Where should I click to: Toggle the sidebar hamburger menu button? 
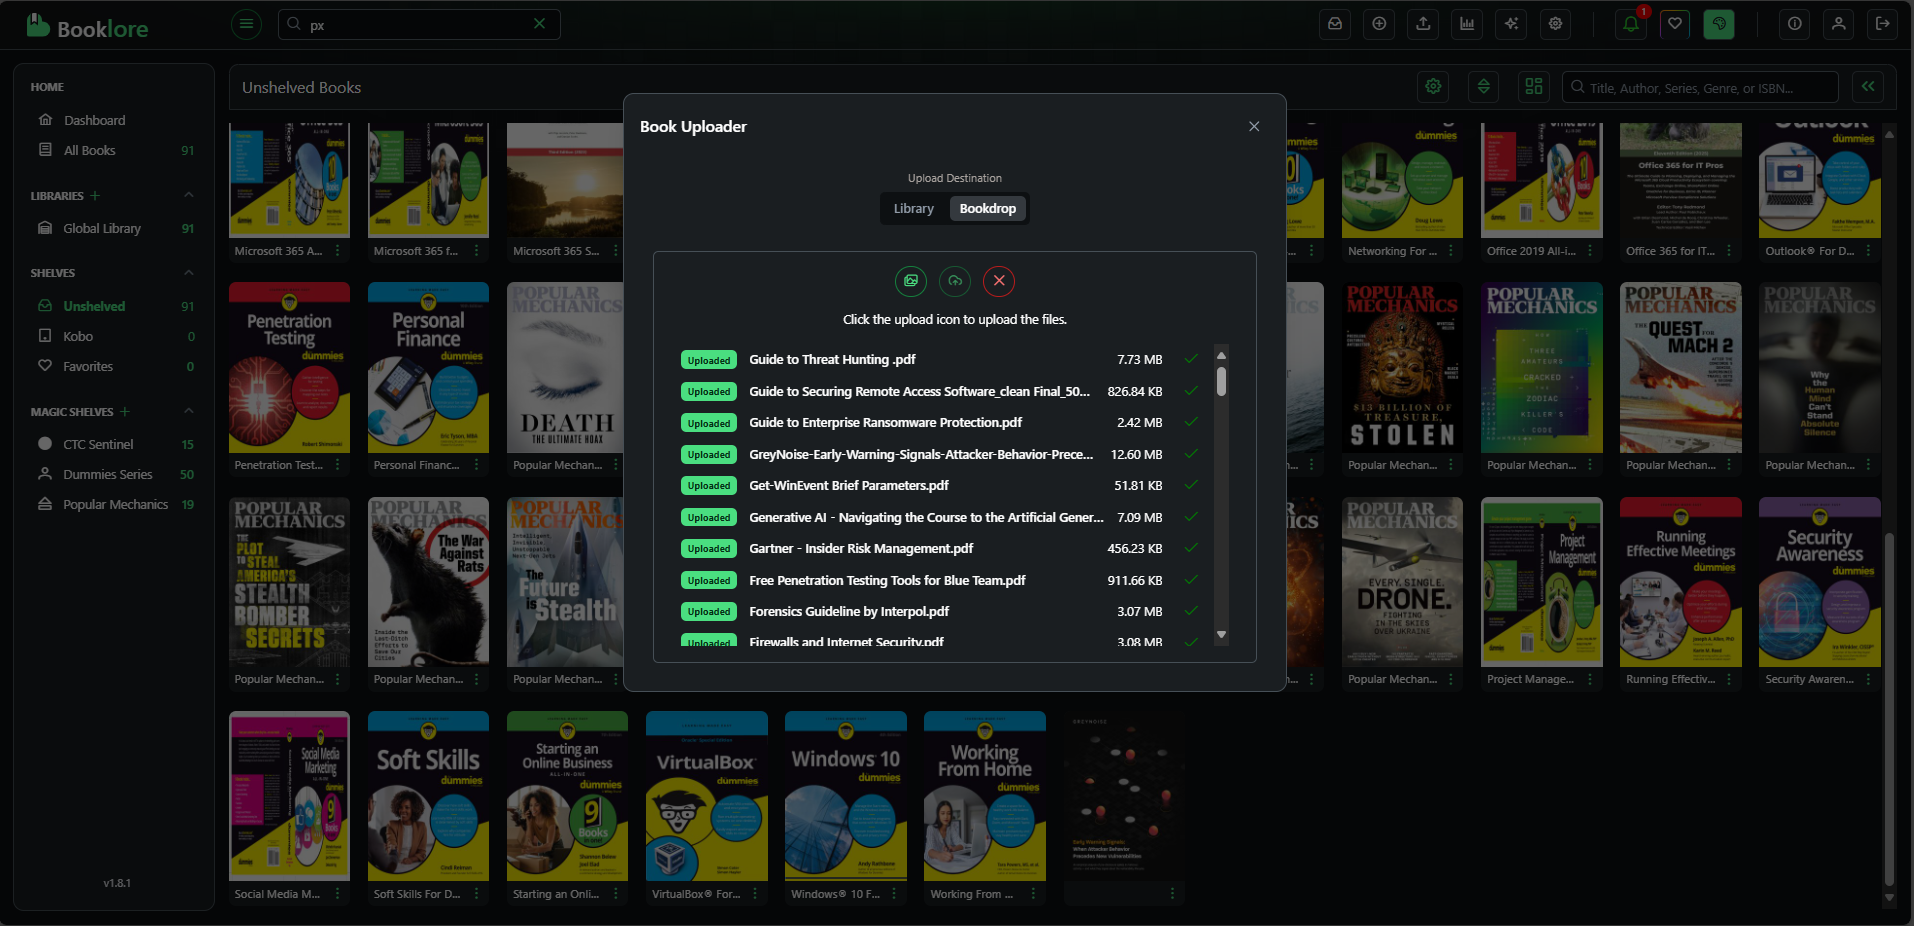(246, 24)
